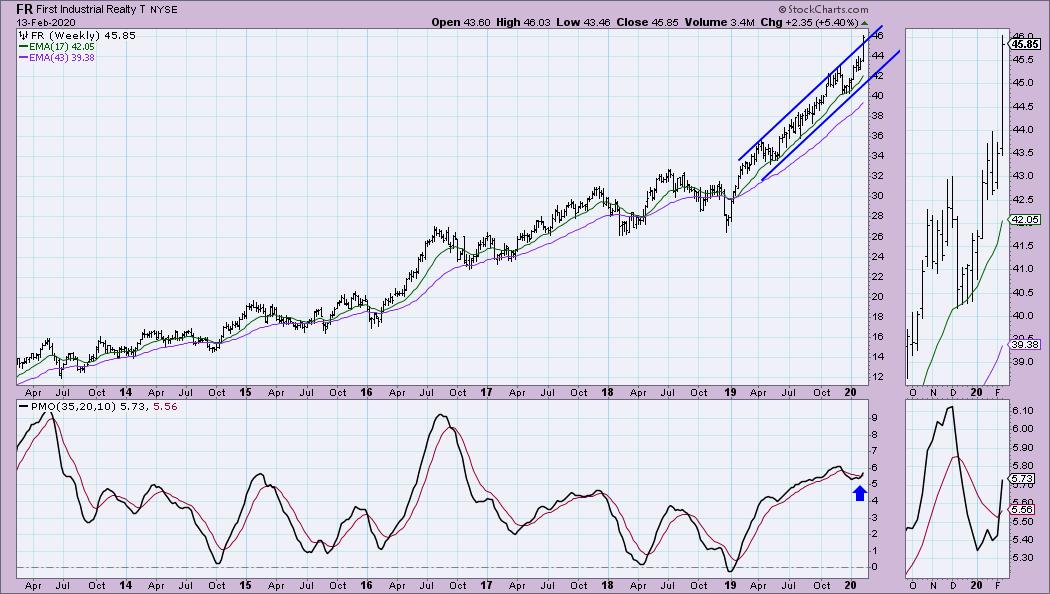Click the 'FR (Weekly) 45.85' legend entry
This screenshot has width=1050, height=594.
[83, 35]
